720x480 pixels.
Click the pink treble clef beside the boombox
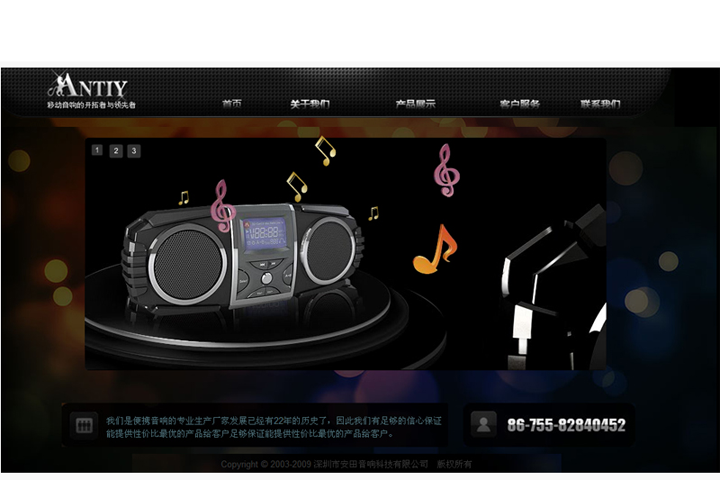(x=221, y=205)
